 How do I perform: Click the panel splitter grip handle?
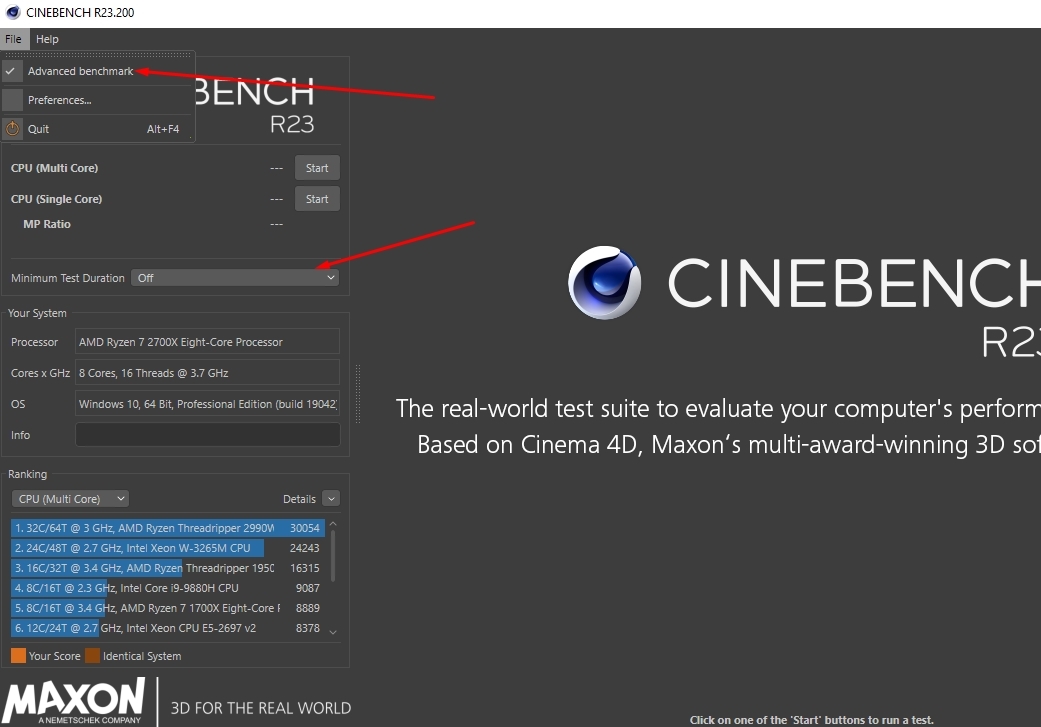coord(359,393)
